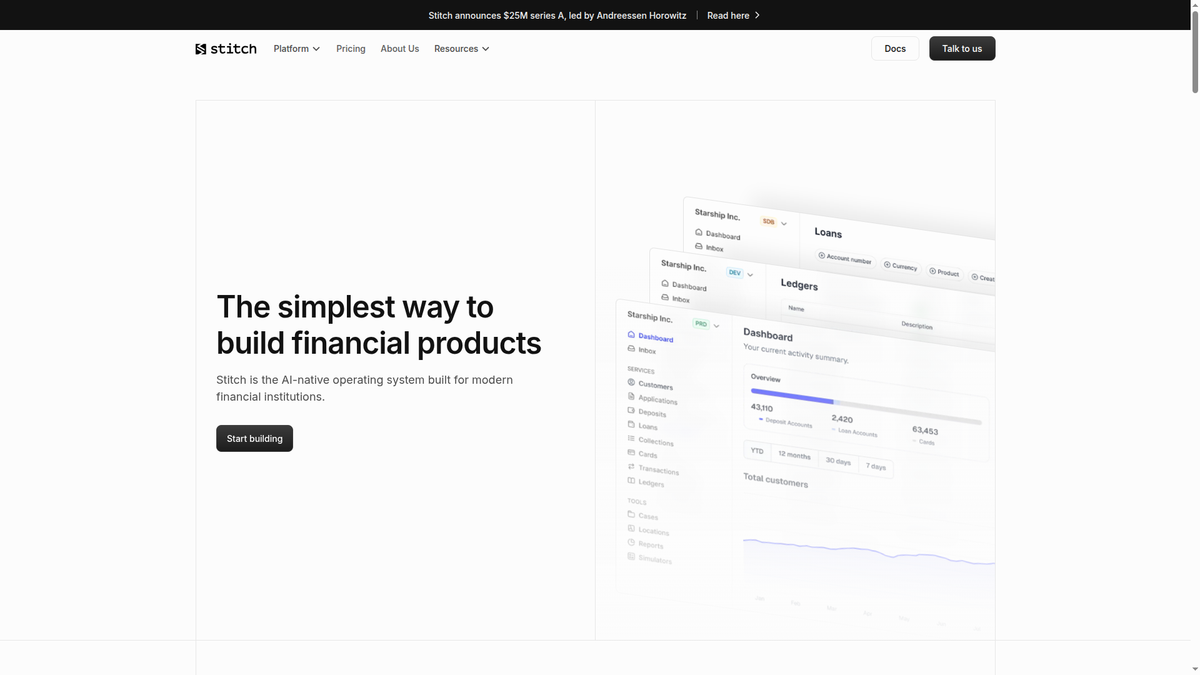Click the Stitch logo in the header
1200x675 pixels.
pyautogui.click(x=226, y=49)
